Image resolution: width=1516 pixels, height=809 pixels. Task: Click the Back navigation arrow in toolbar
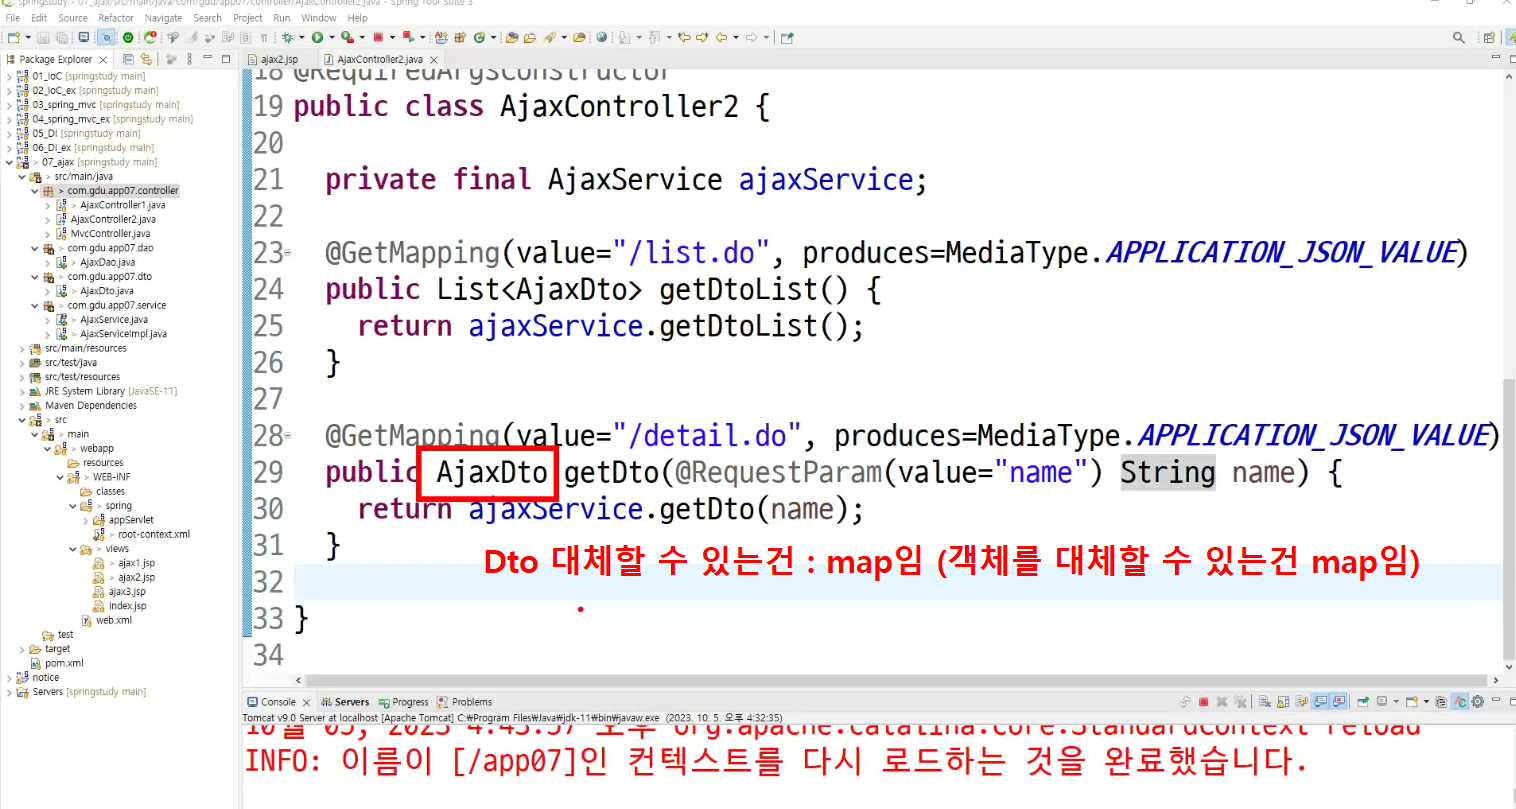tap(720, 37)
